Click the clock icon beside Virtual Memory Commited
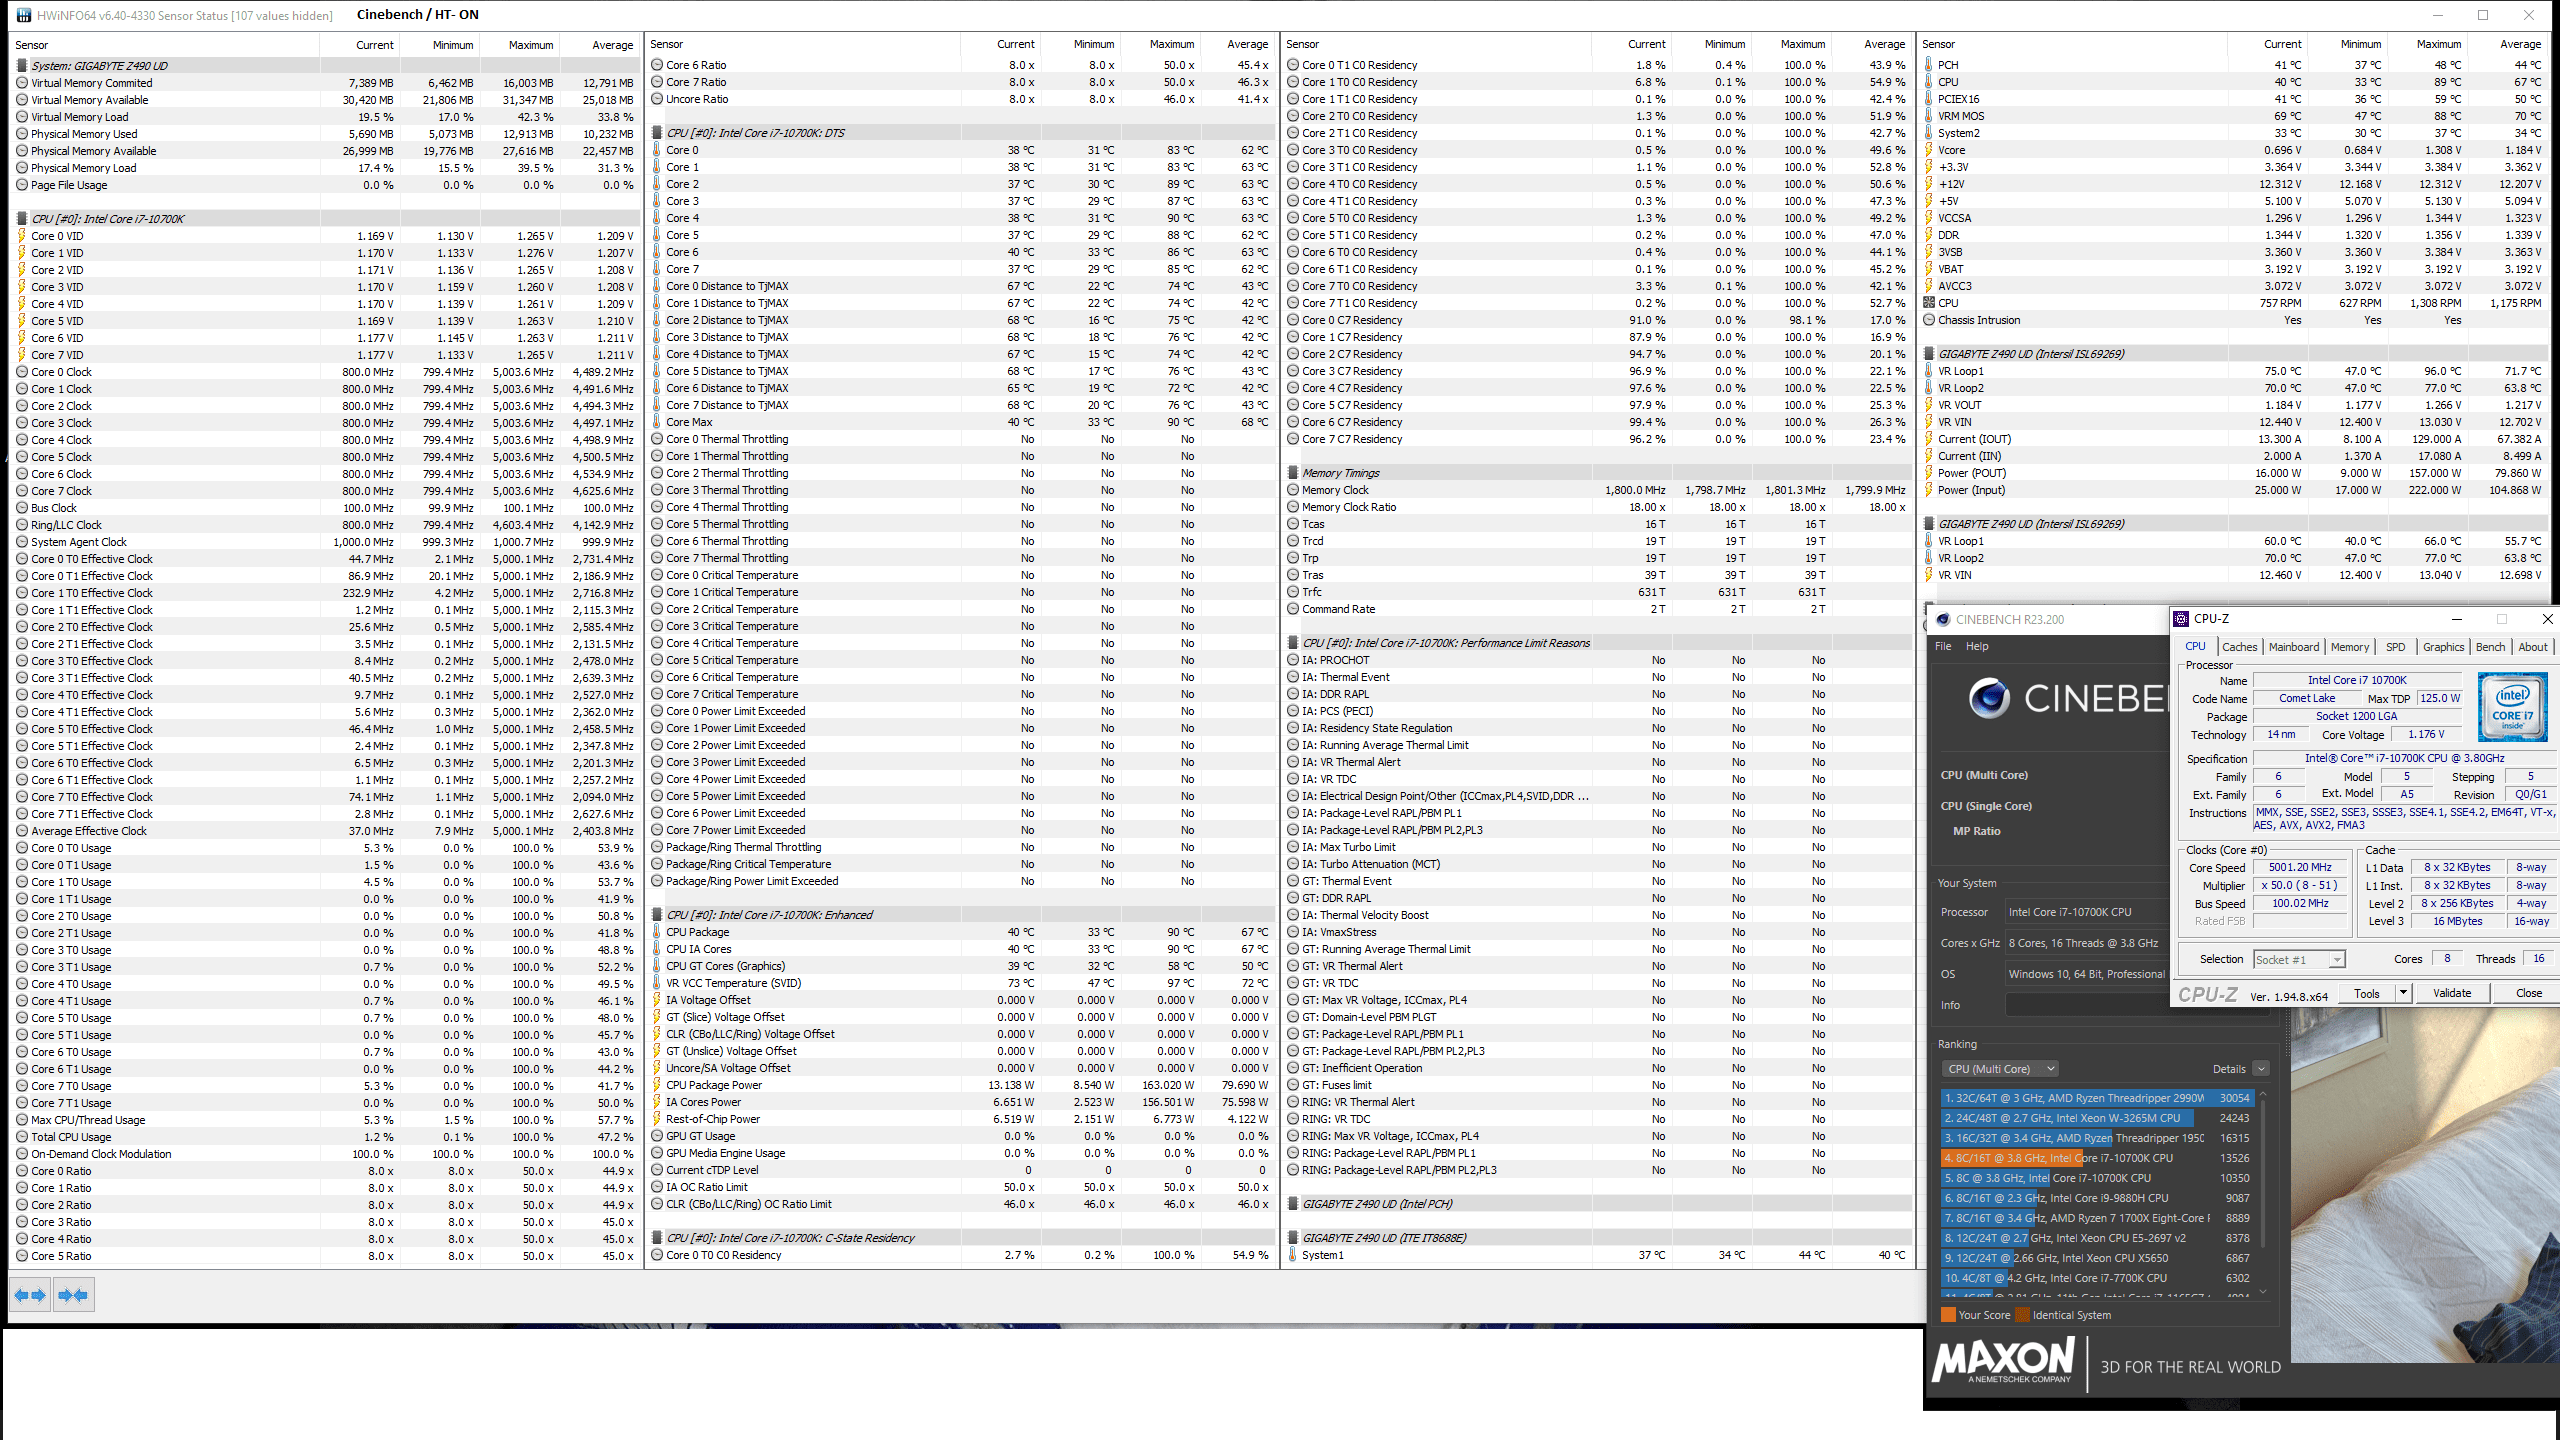Screen dimensions: 2560x1440 pos(22,83)
